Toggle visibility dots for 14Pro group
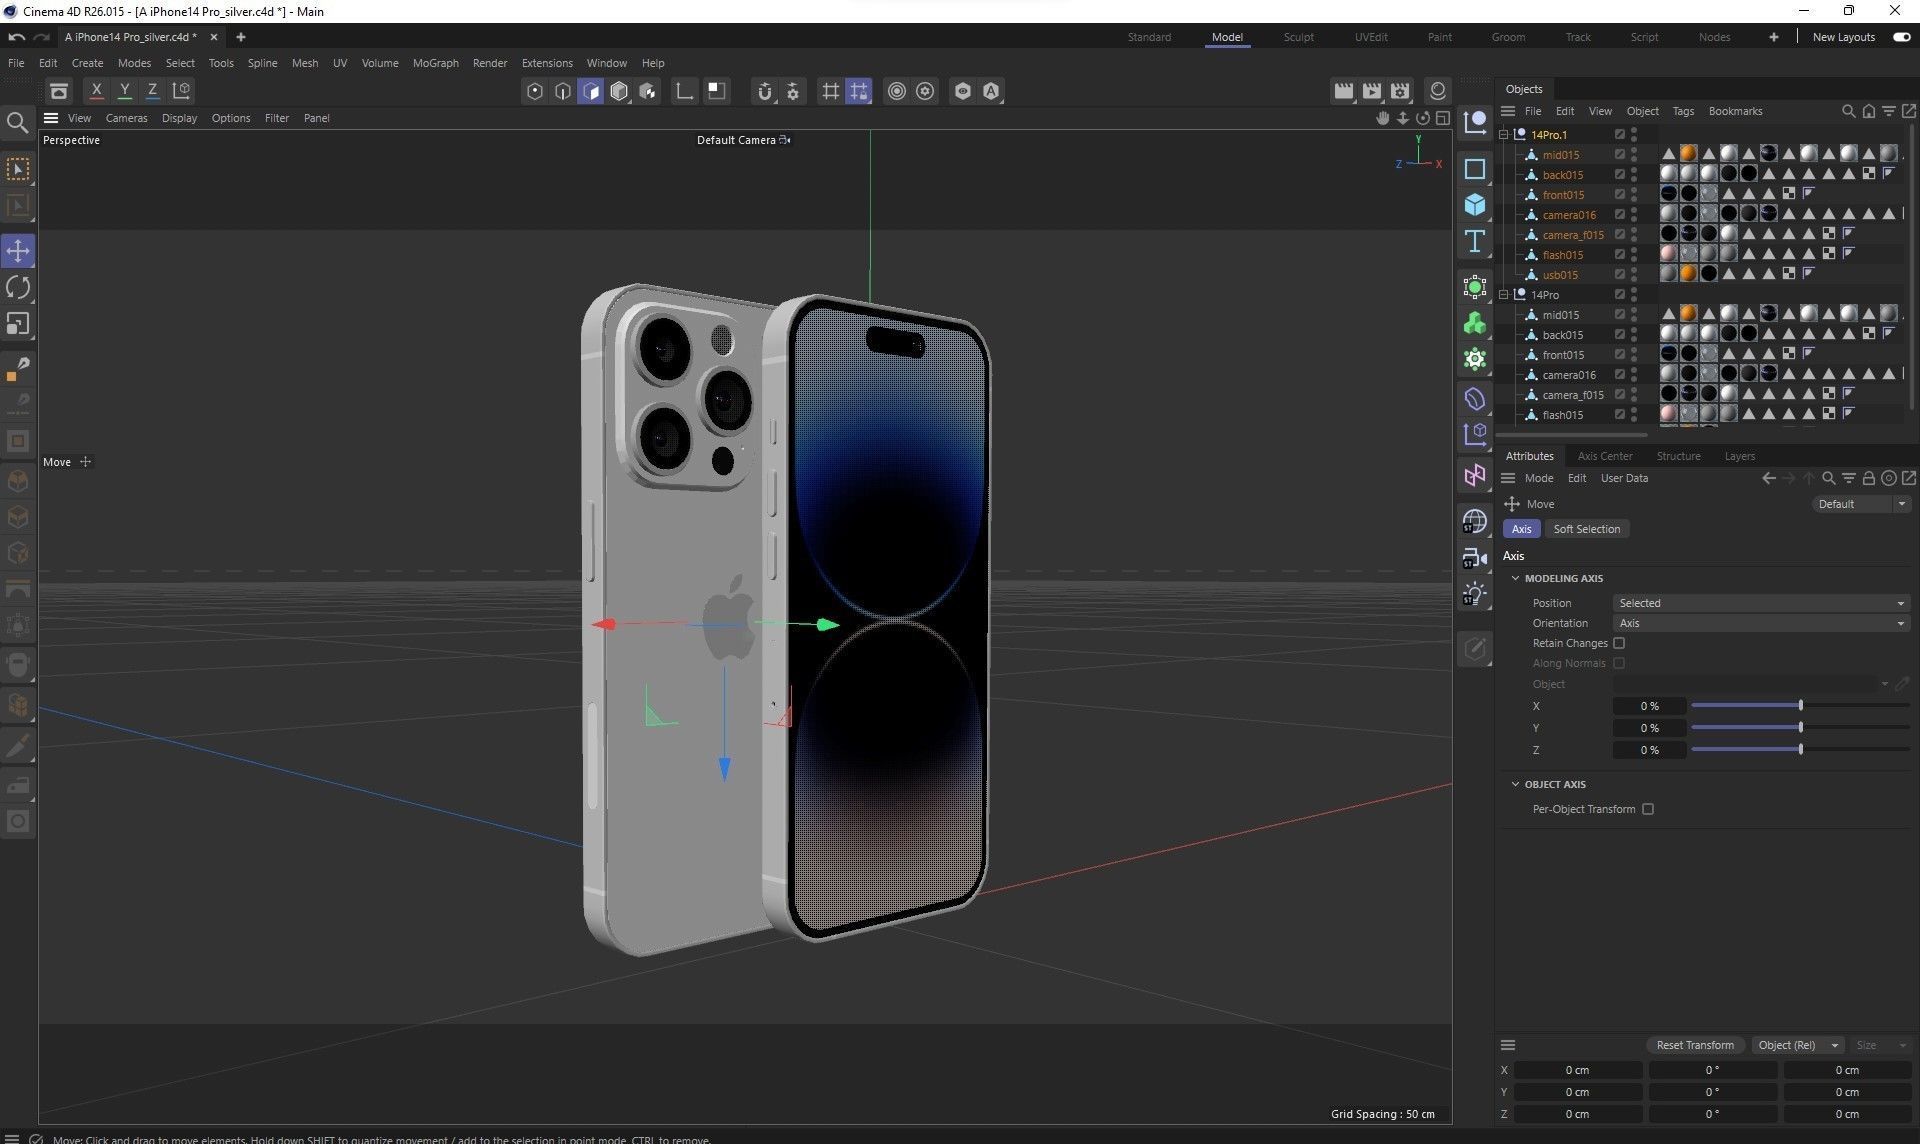Viewport: 1920px width, 1144px height. click(x=1634, y=295)
